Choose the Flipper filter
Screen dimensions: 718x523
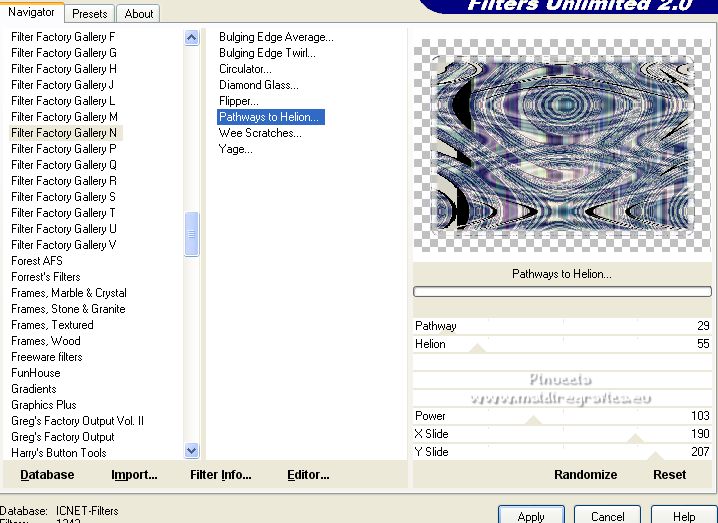coord(239,101)
